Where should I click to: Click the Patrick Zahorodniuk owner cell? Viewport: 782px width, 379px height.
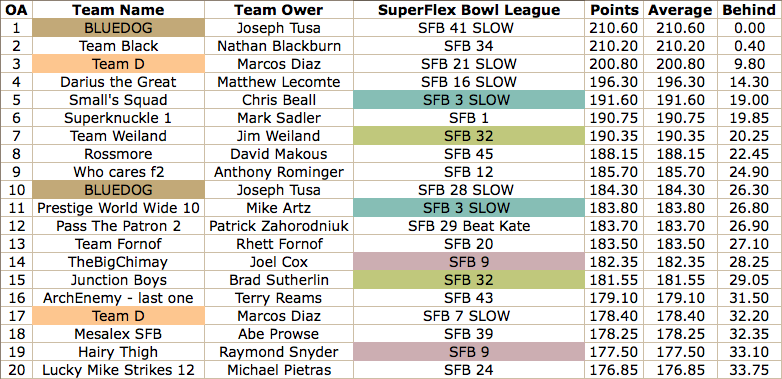[x=279, y=226]
